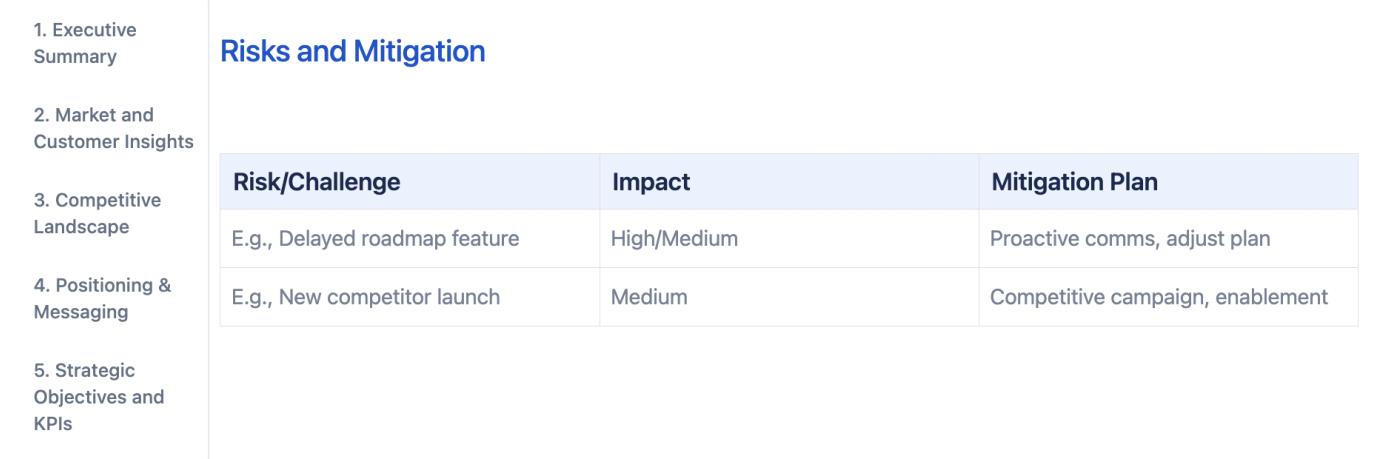Image resolution: width=1400 pixels, height=459 pixels.
Task: Click the sidebar divider line
Action: 209,230
